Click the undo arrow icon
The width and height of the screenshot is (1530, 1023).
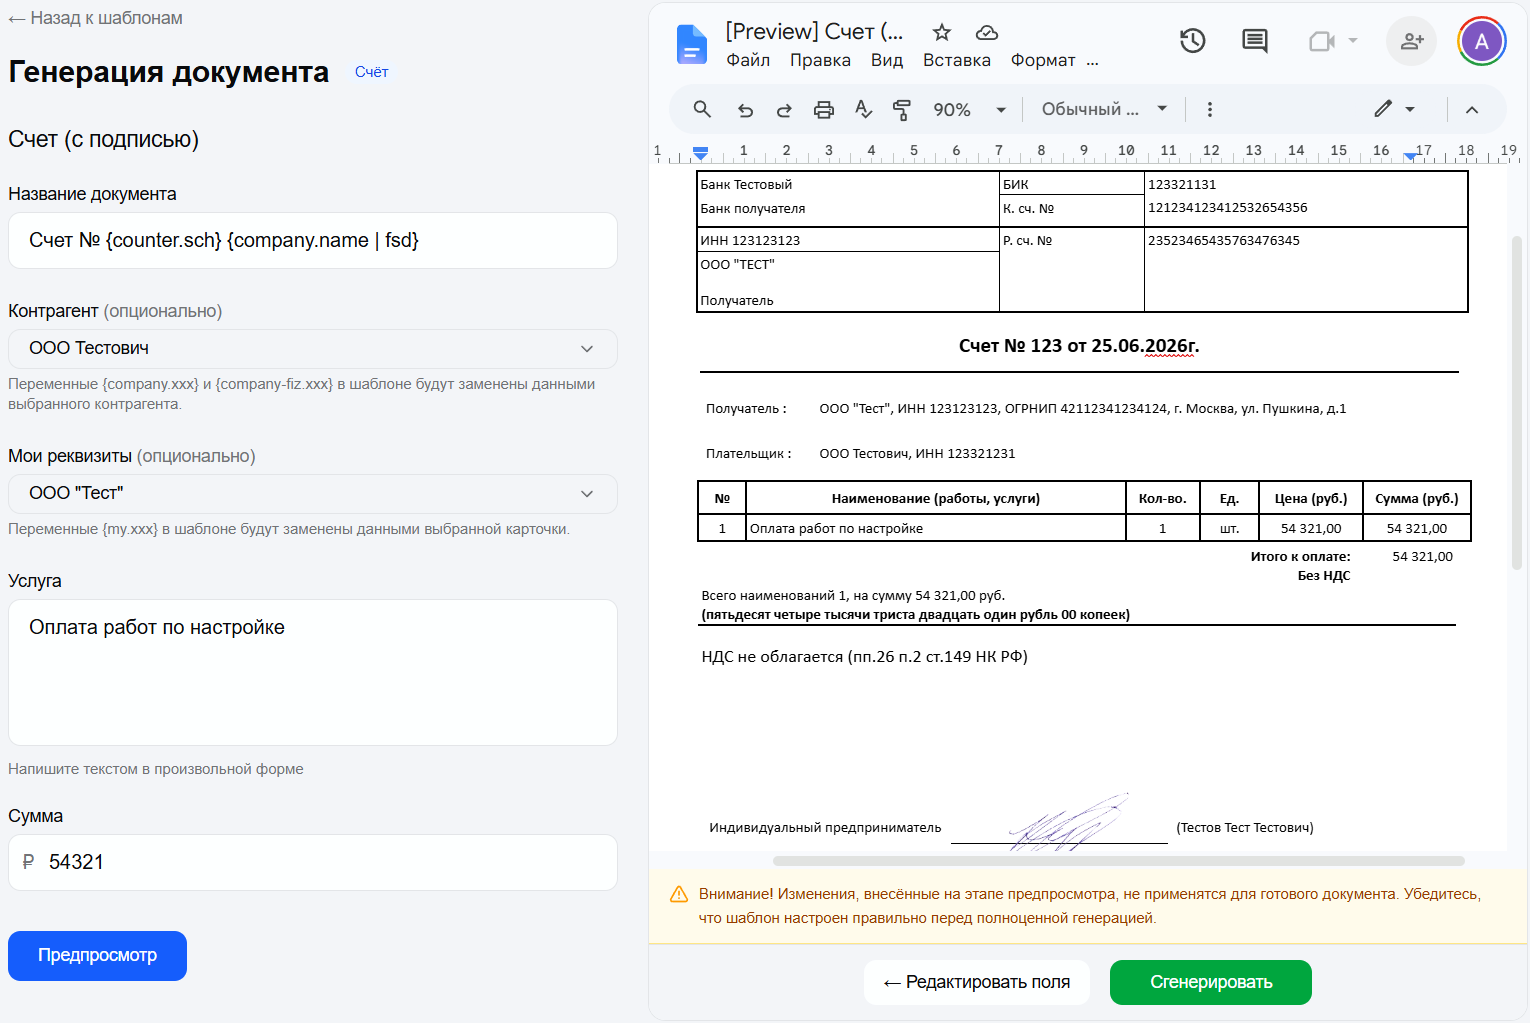[x=745, y=110]
